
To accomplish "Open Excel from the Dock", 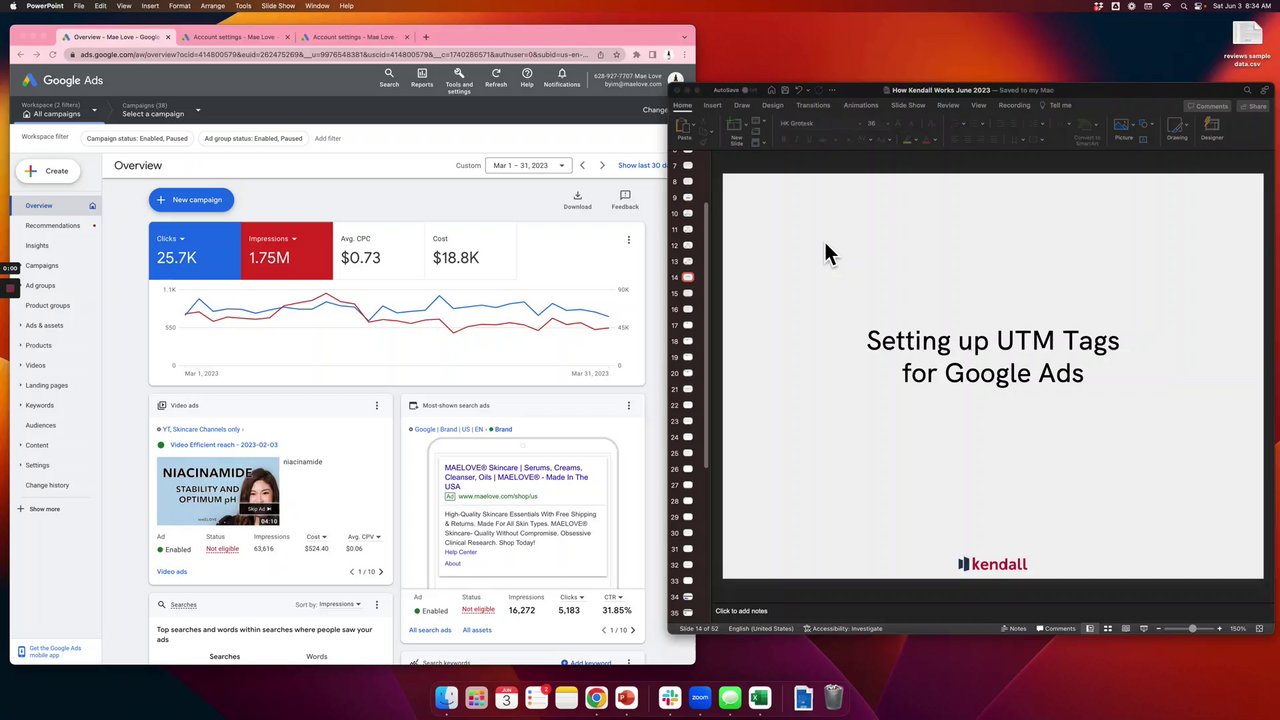I will tap(760, 697).
